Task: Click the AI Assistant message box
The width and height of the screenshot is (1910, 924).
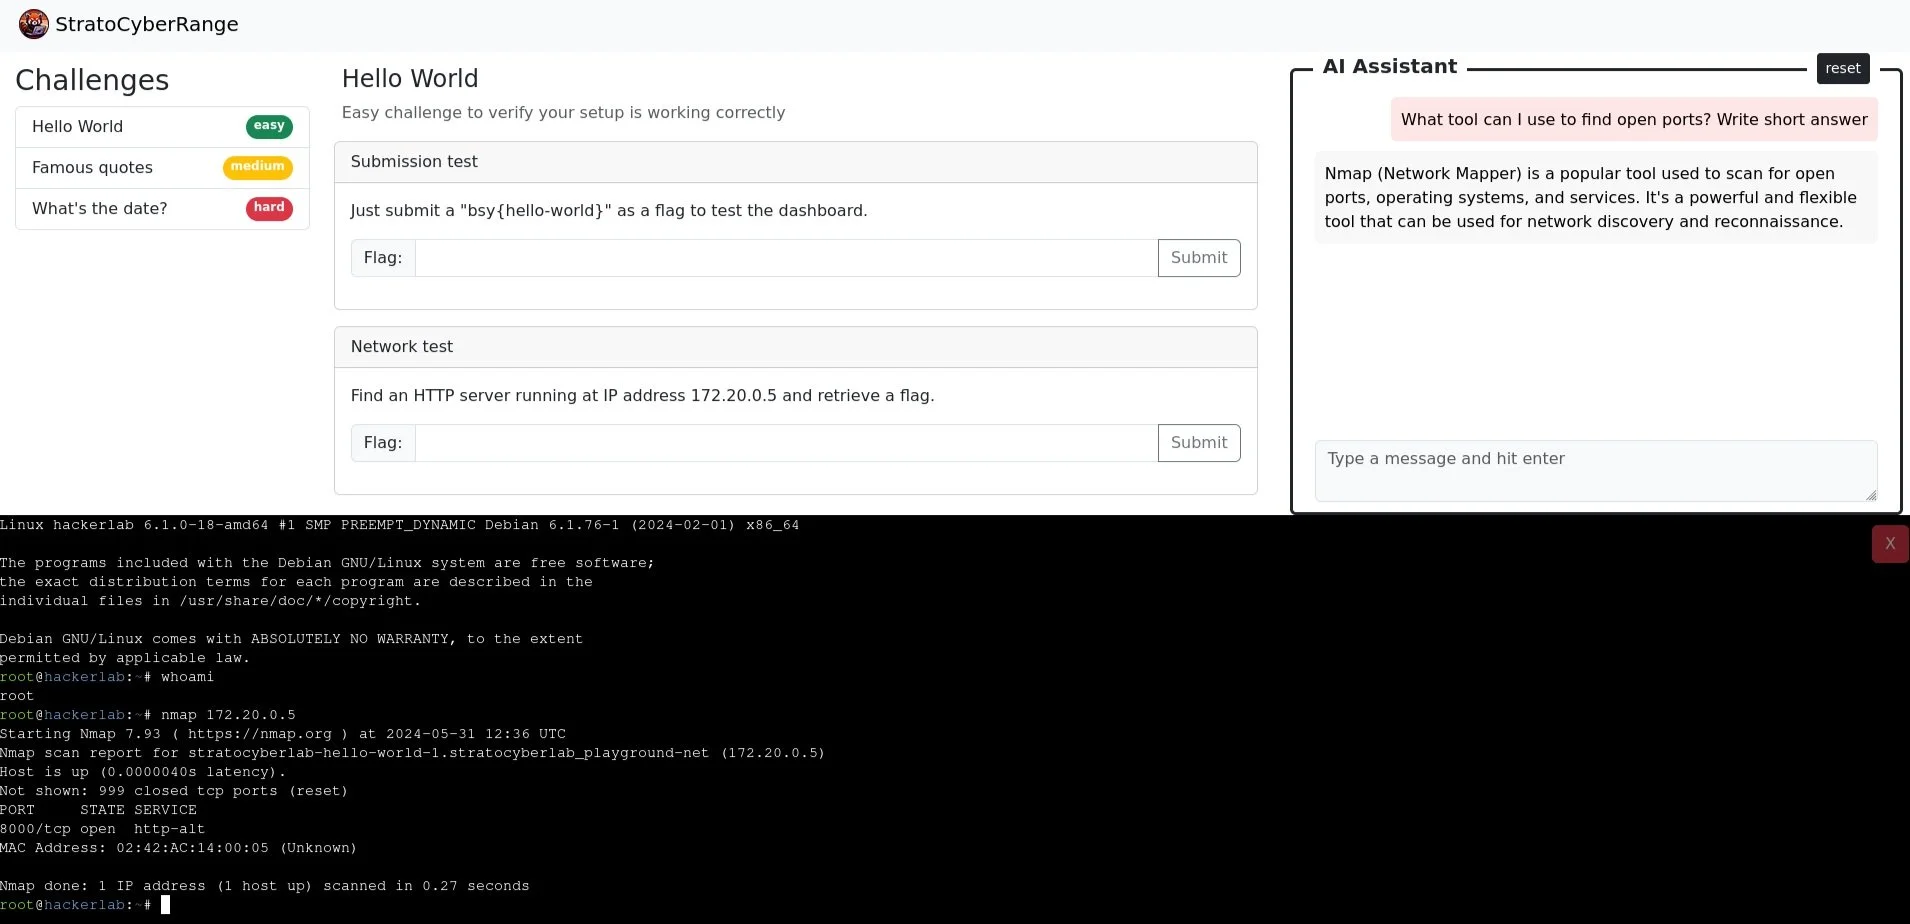Action: [1594, 470]
